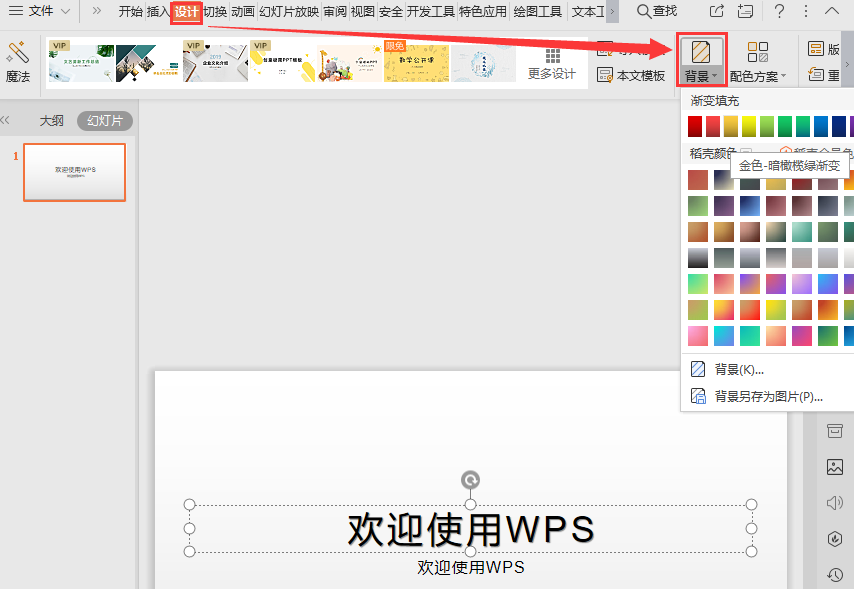Open the three-dot more options menu
The width and height of the screenshot is (854, 589).
(x=806, y=11)
